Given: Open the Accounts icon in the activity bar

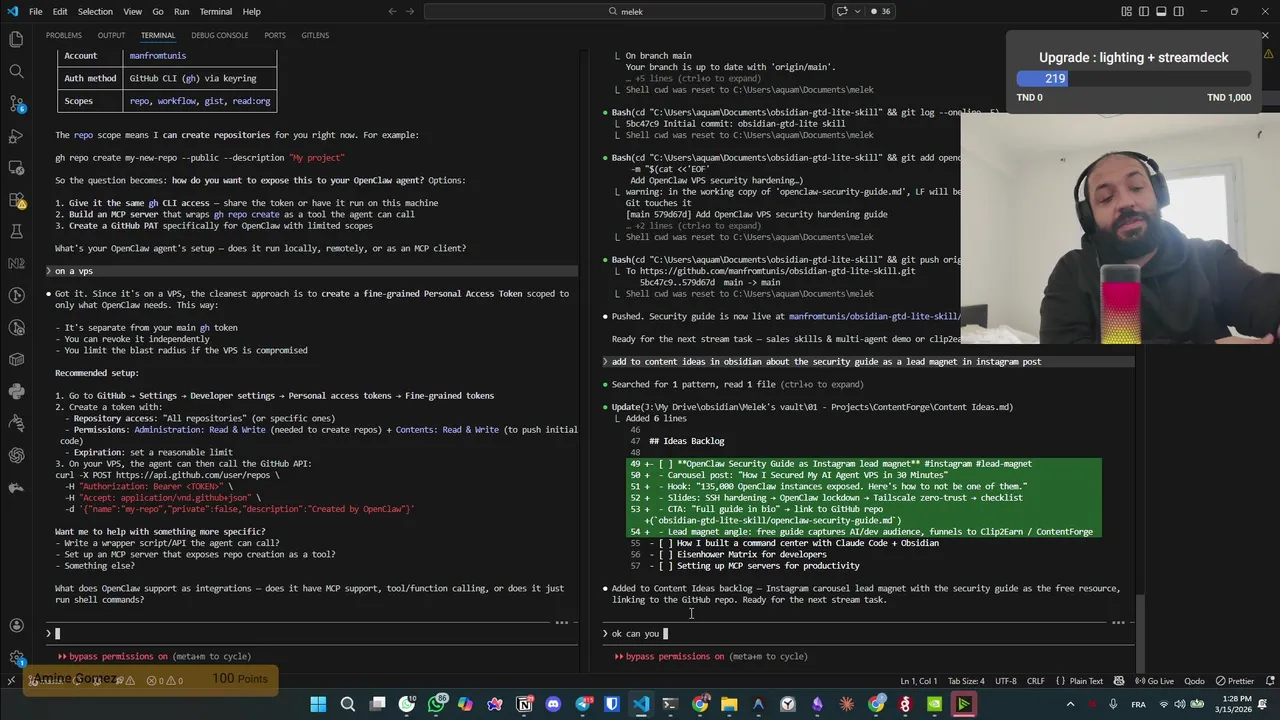Looking at the screenshot, I should 16,626.
